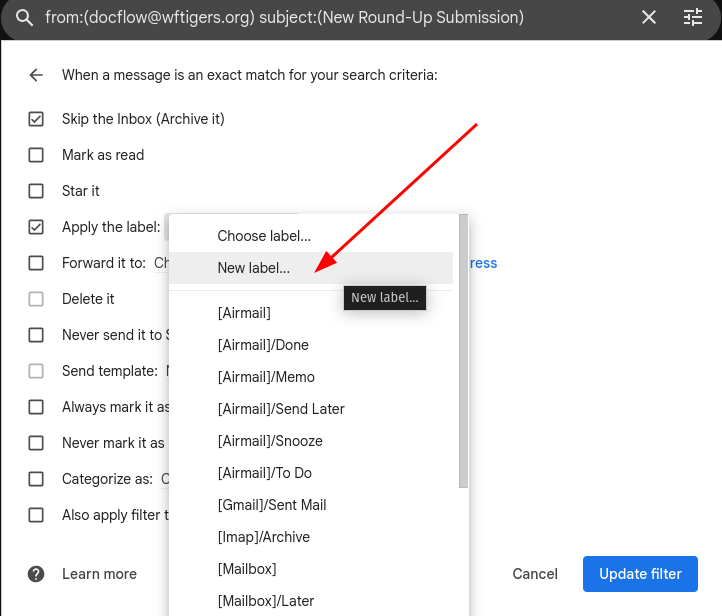722x616 pixels.
Task: Click into the search query field
Action: pyautogui.click(x=284, y=17)
